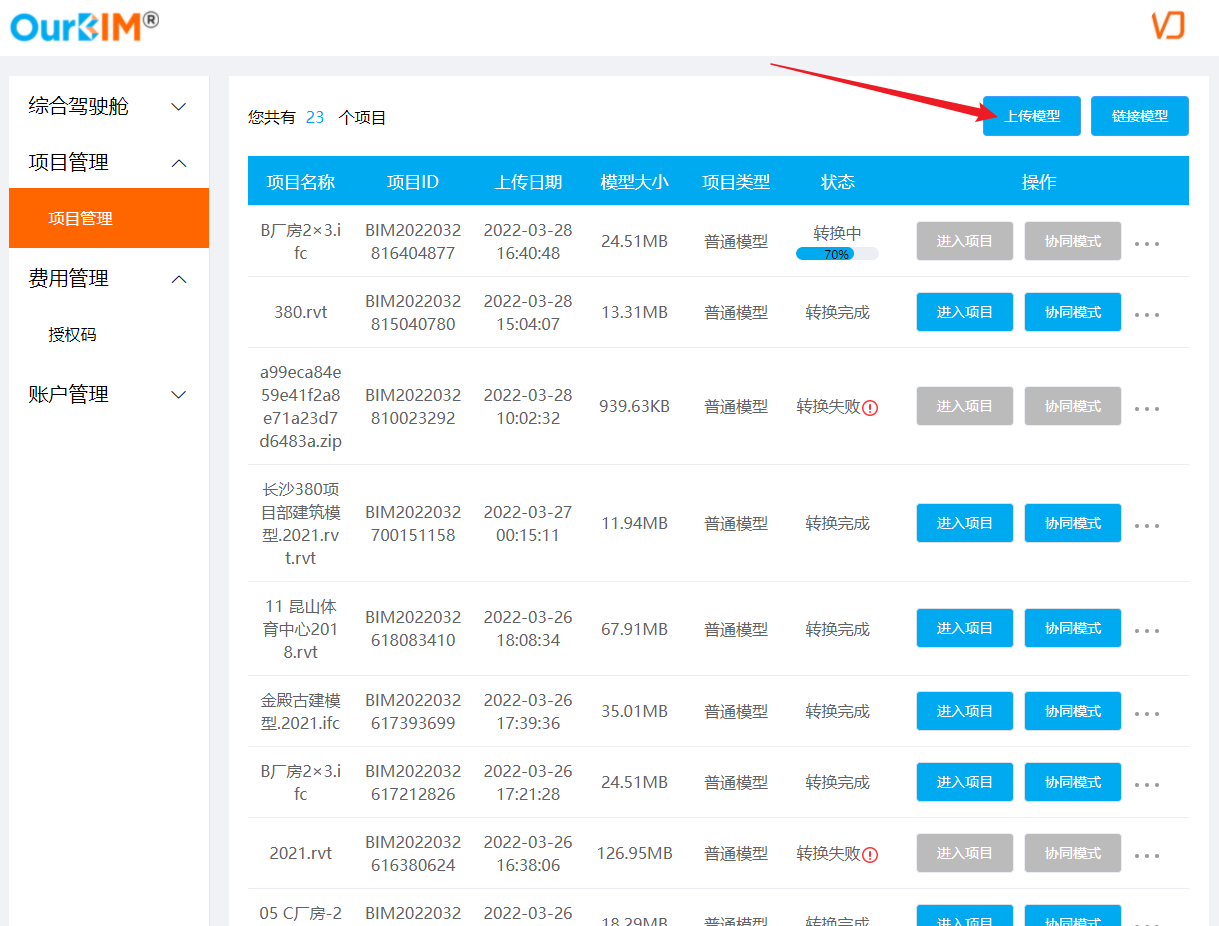Select the 项目管理 submenu item
This screenshot has width=1219, height=926.
click(109, 218)
